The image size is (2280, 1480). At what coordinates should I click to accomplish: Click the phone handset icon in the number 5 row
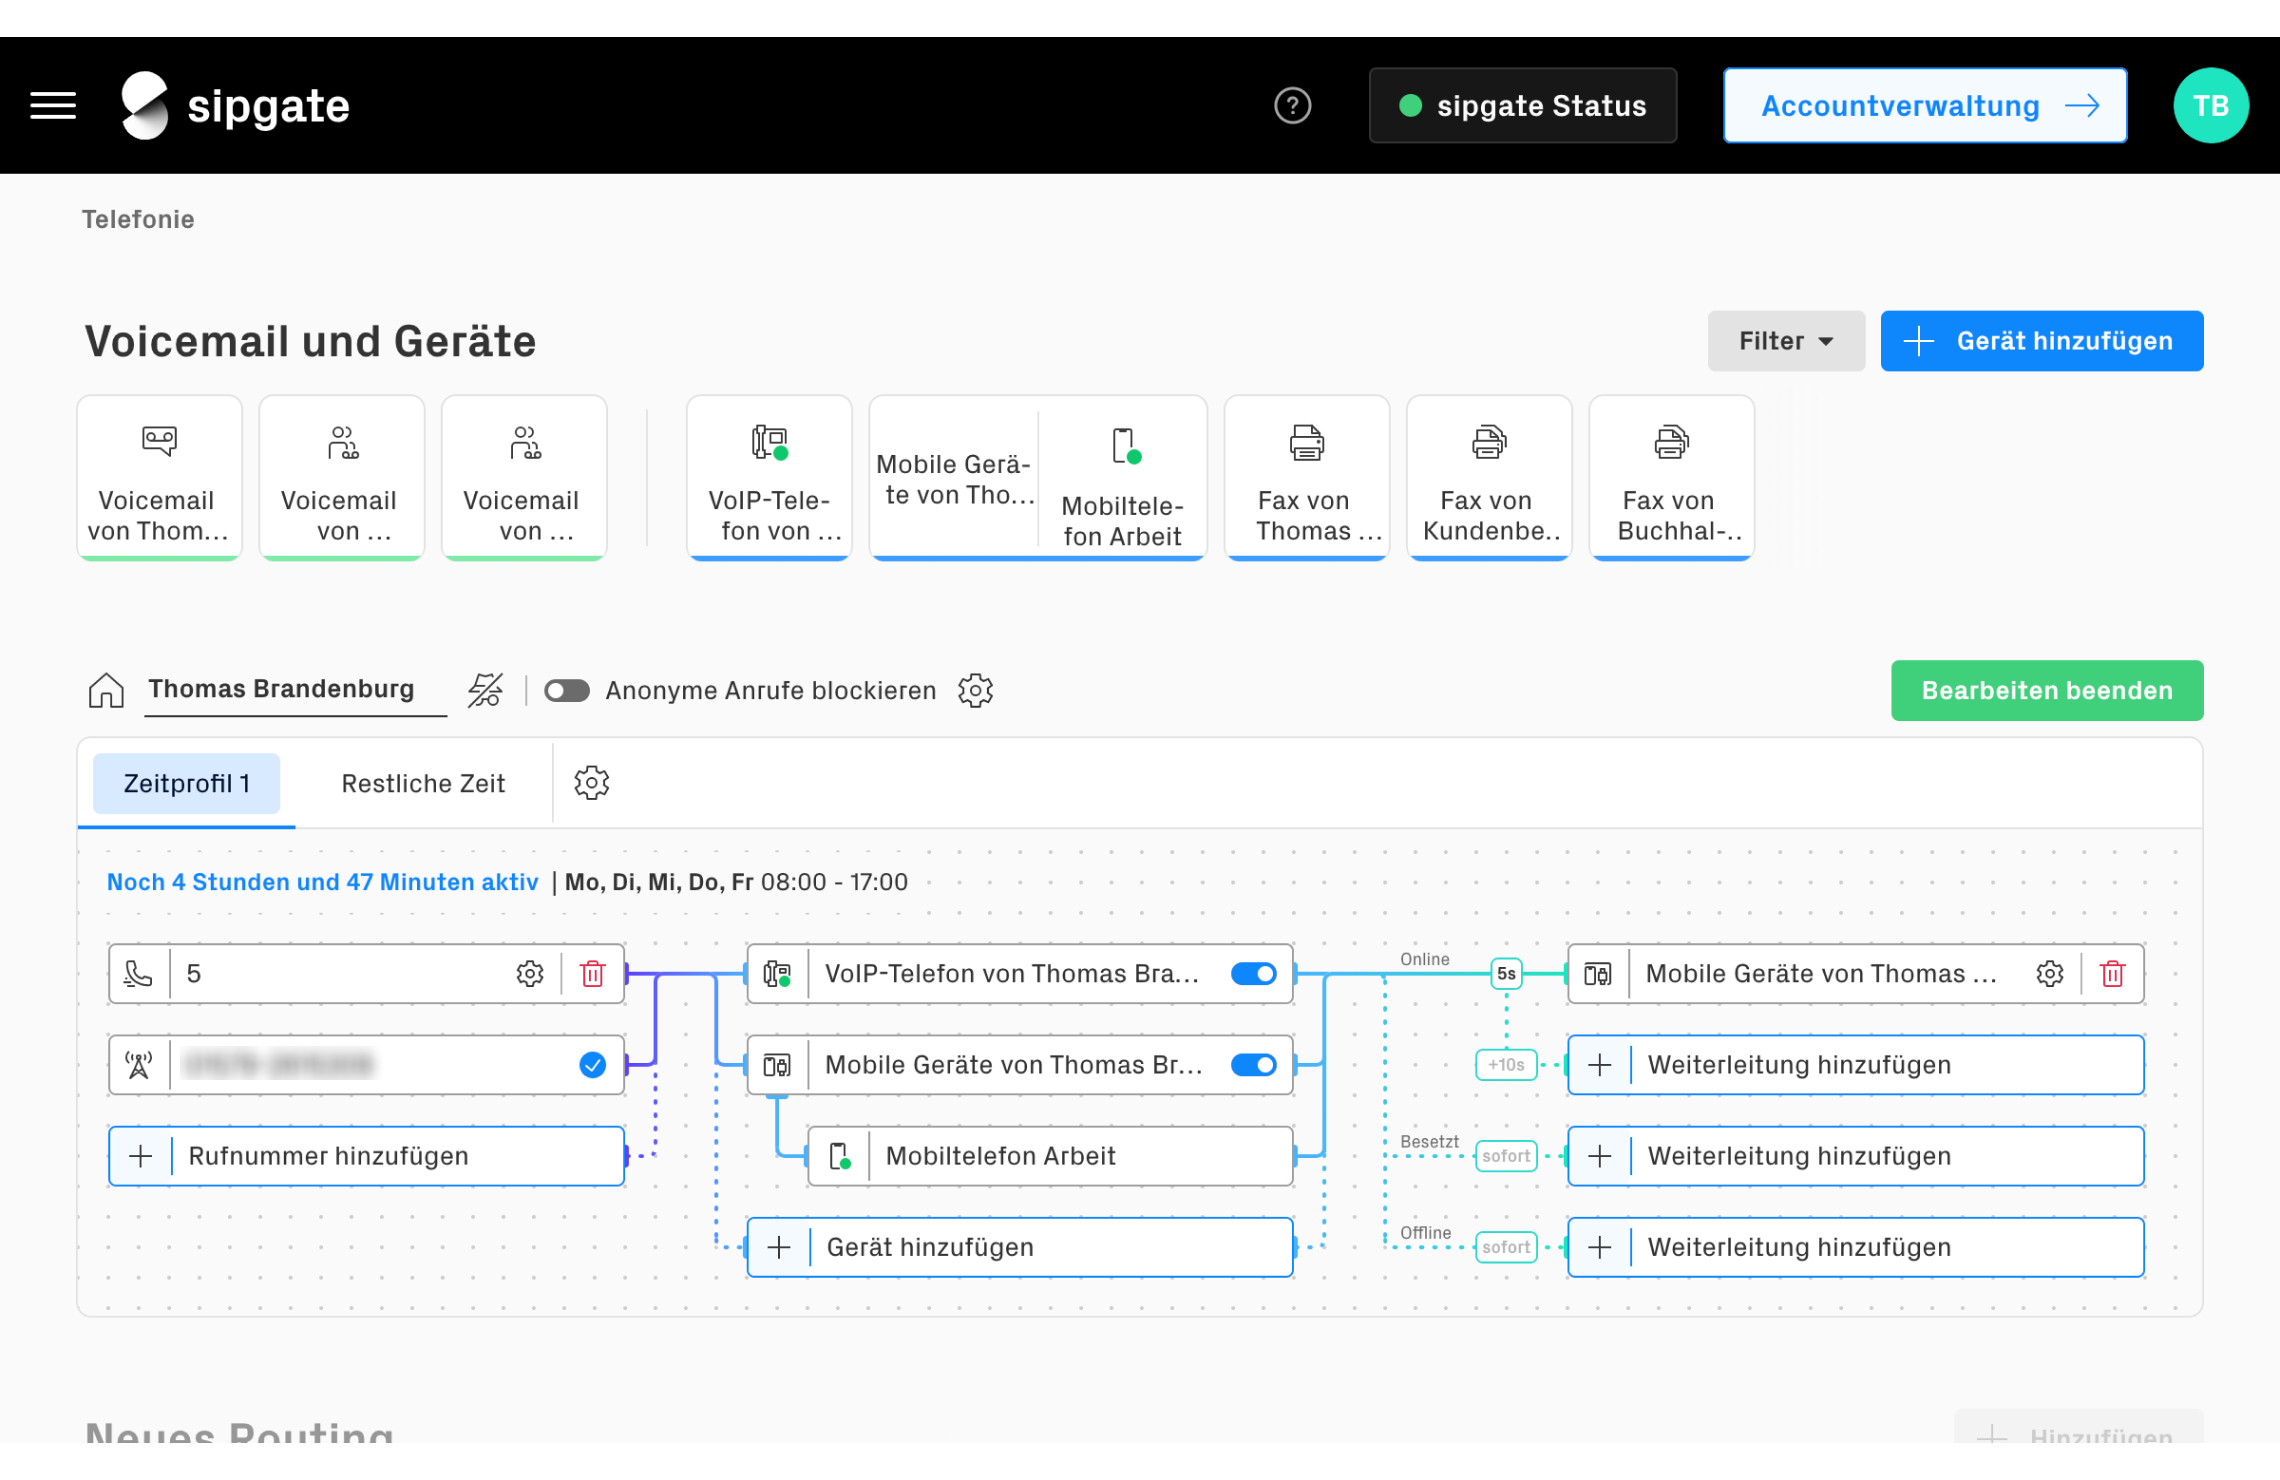pyautogui.click(x=138, y=973)
